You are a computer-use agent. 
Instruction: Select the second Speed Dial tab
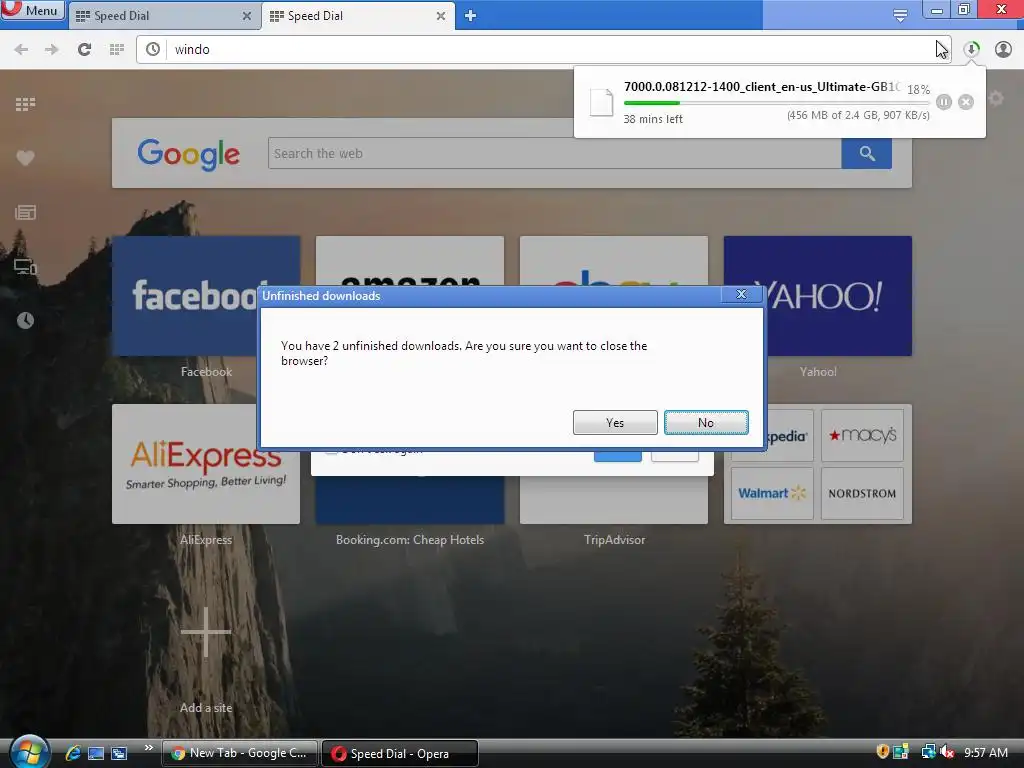(356, 16)
